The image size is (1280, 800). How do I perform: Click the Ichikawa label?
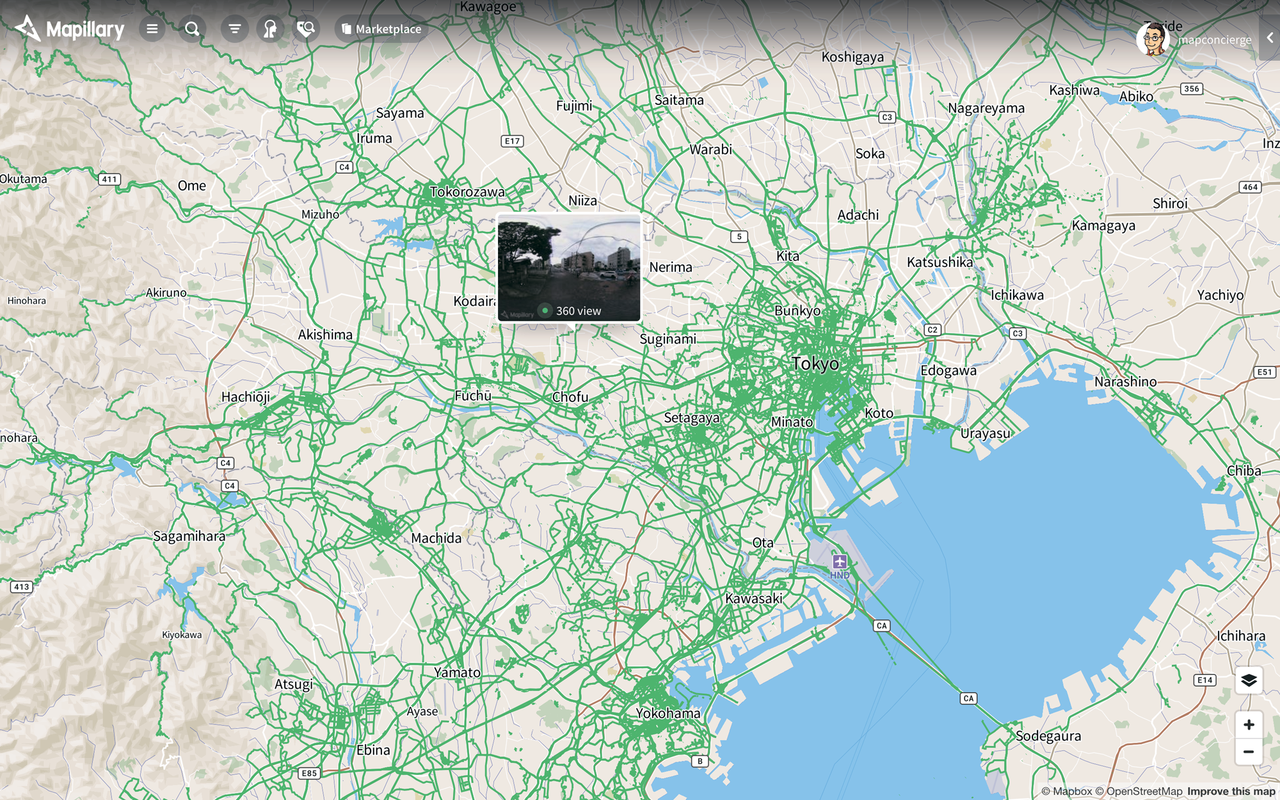(x=1017, y=295)
